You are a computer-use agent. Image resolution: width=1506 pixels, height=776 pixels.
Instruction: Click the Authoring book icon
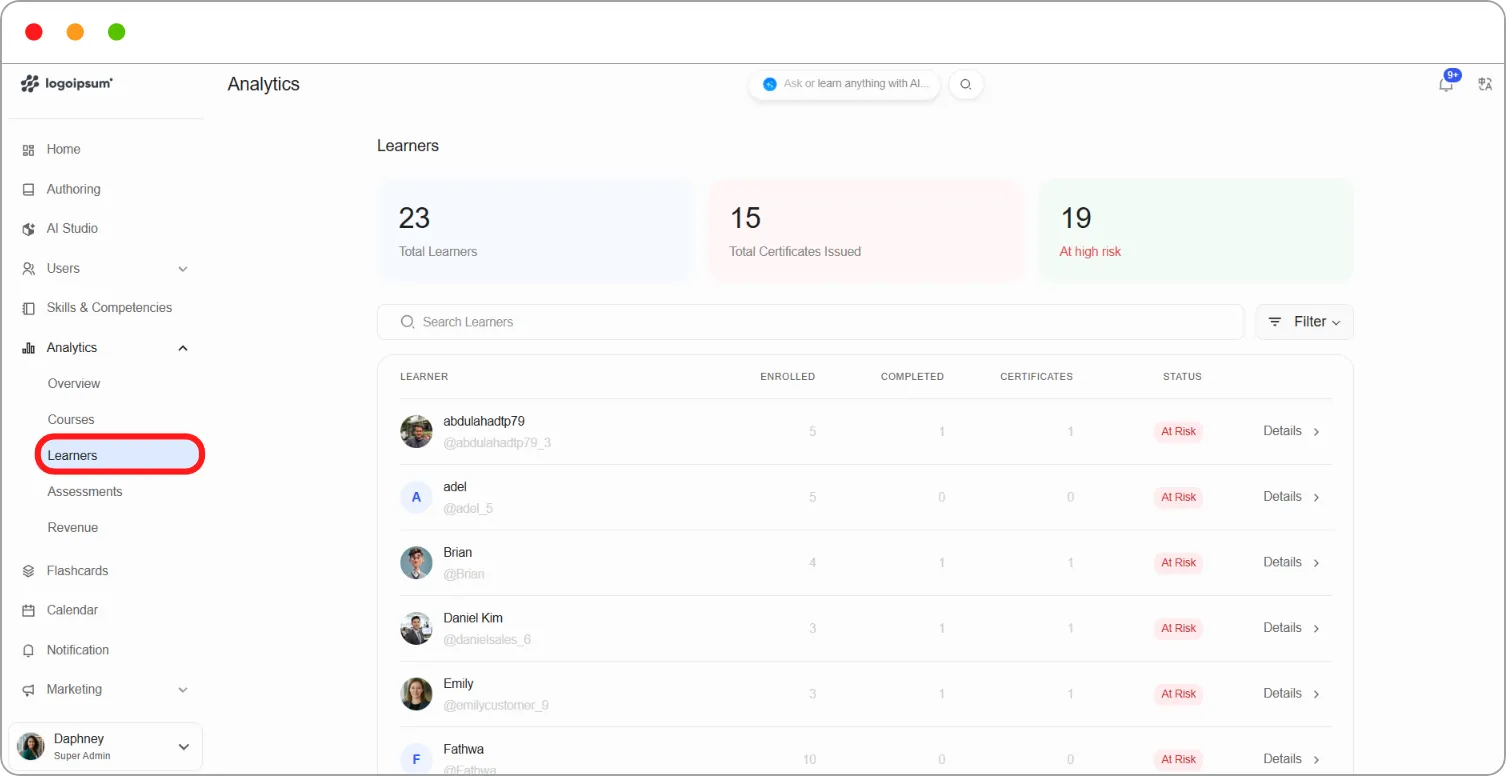tap(28, 189)
